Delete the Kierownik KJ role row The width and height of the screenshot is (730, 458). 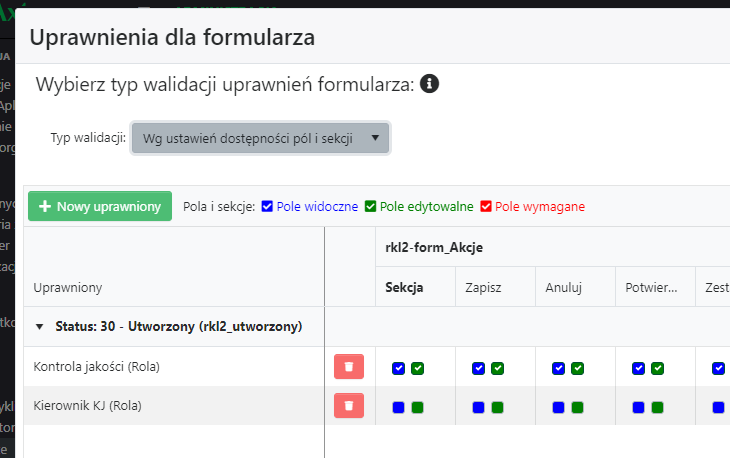(348, 406)
